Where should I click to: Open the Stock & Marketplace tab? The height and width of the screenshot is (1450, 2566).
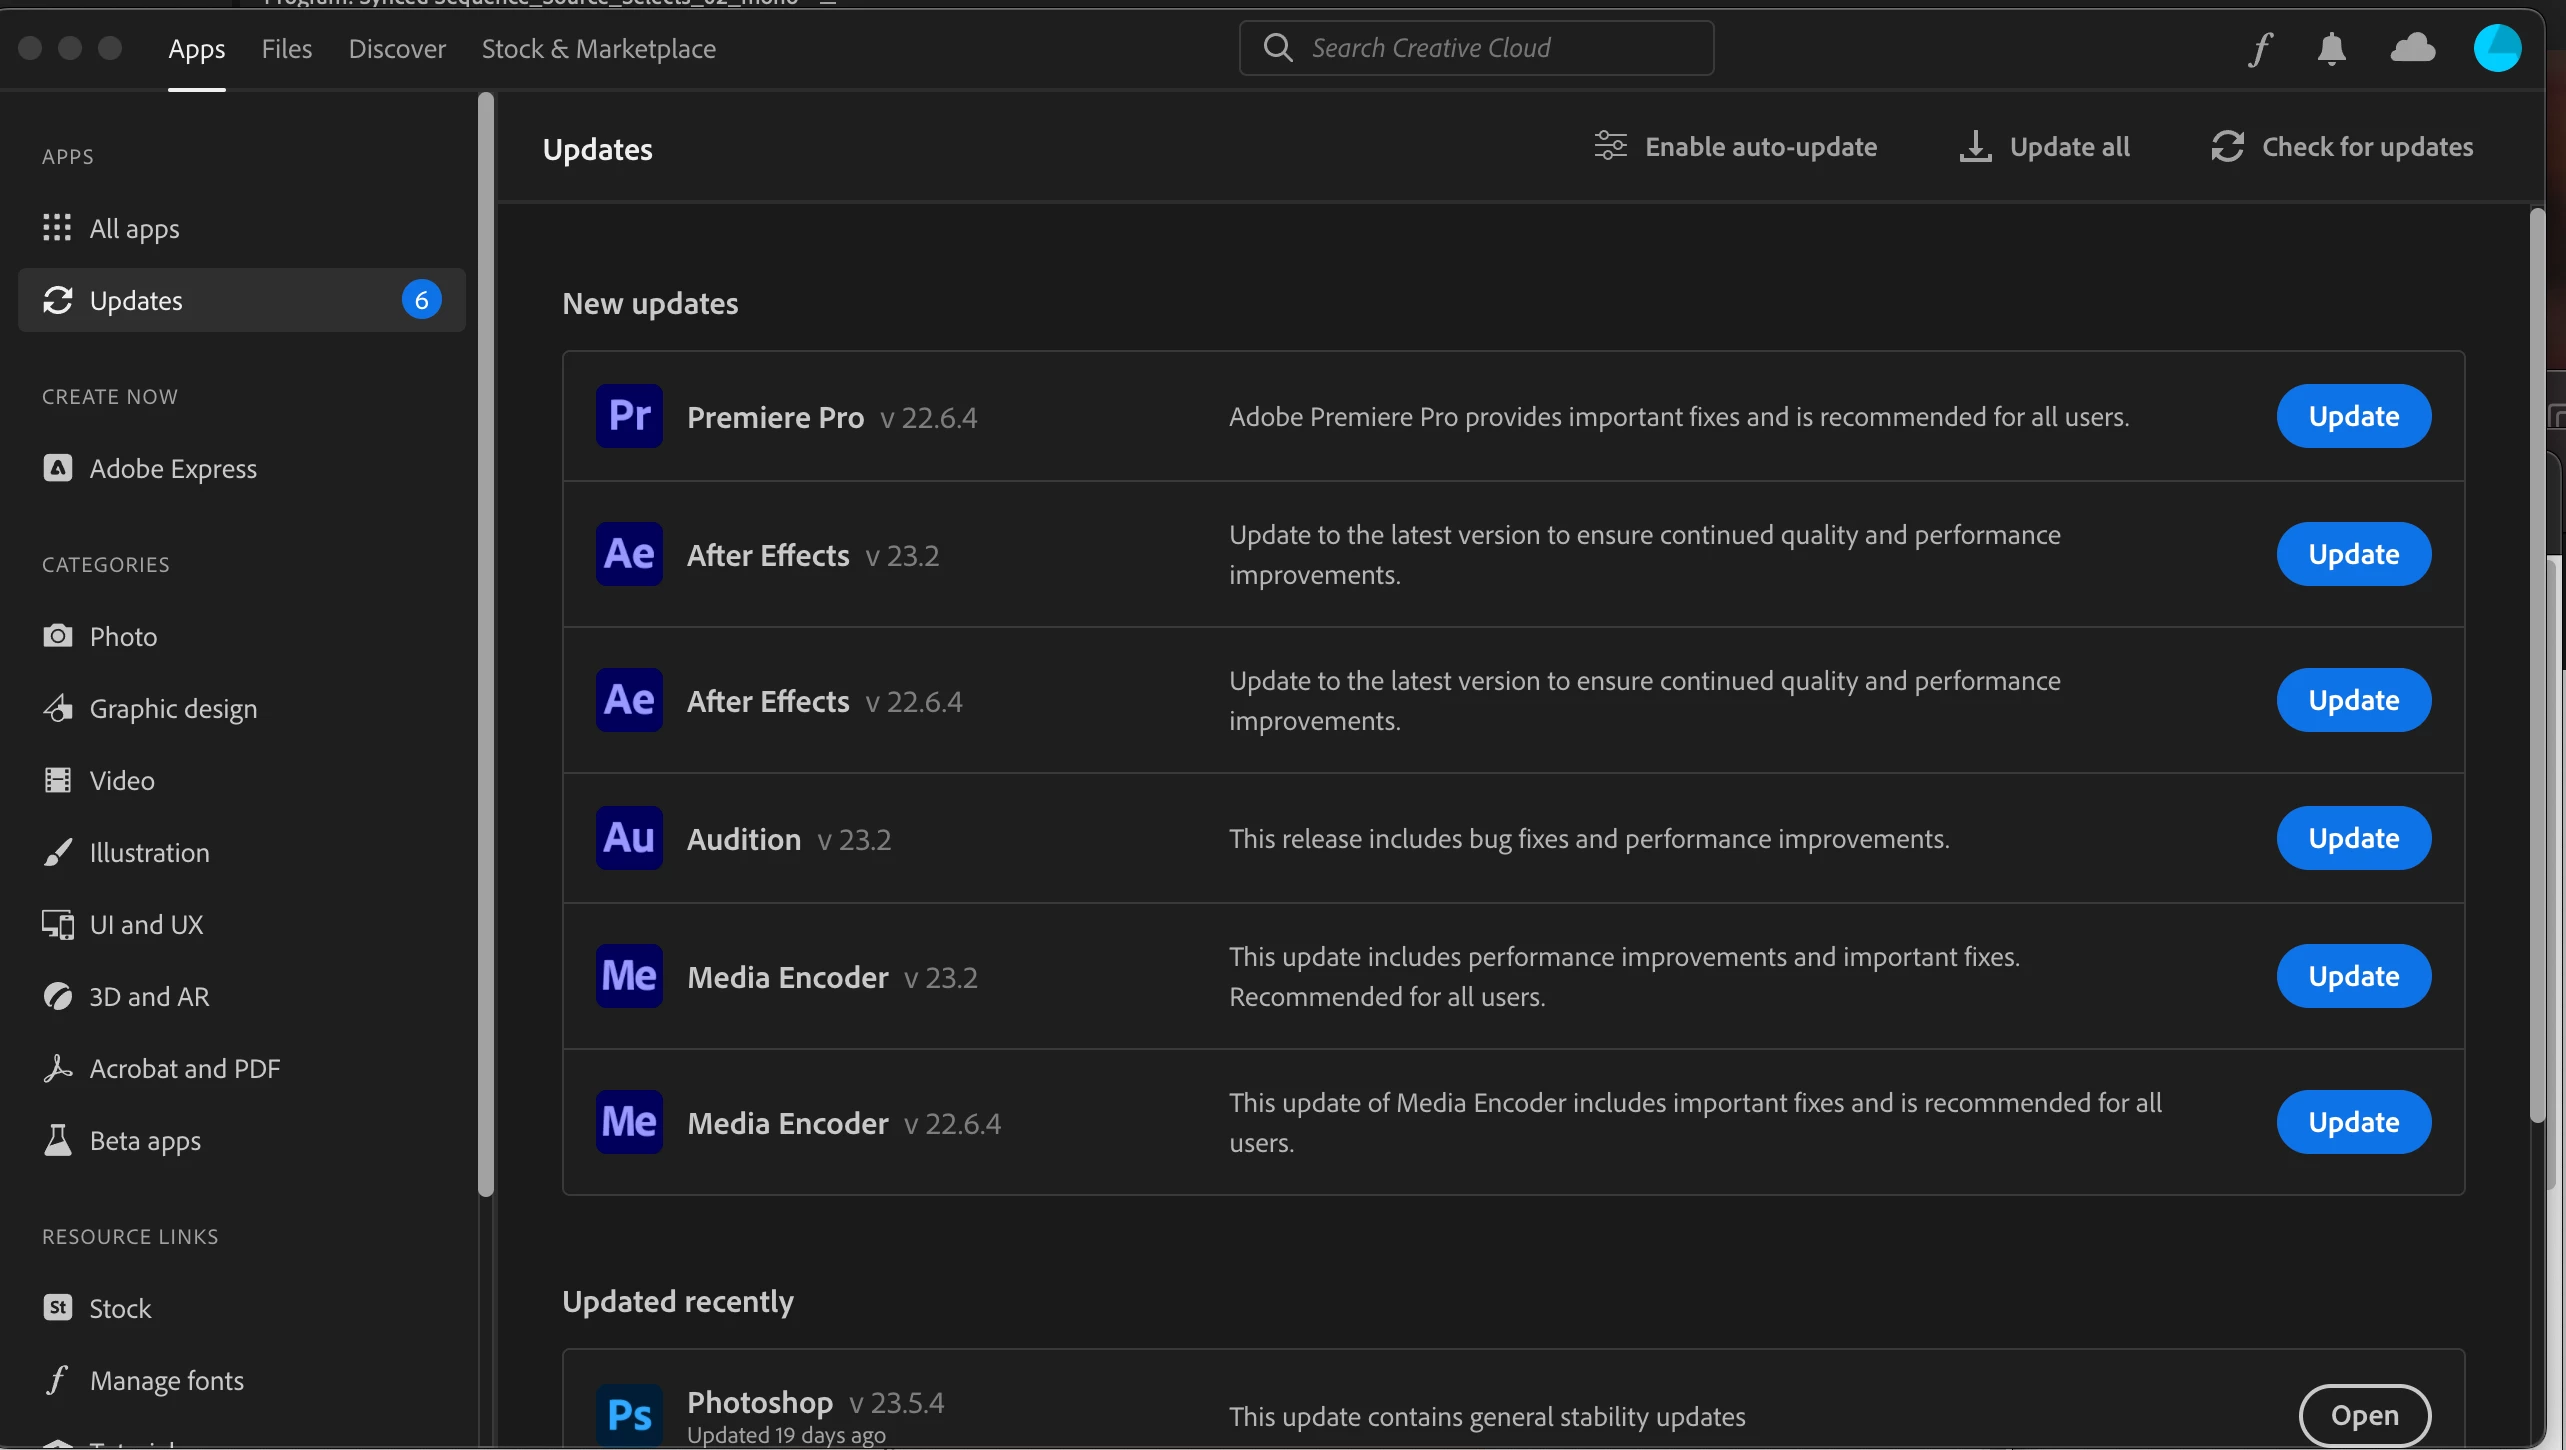(x=598, y=48)
